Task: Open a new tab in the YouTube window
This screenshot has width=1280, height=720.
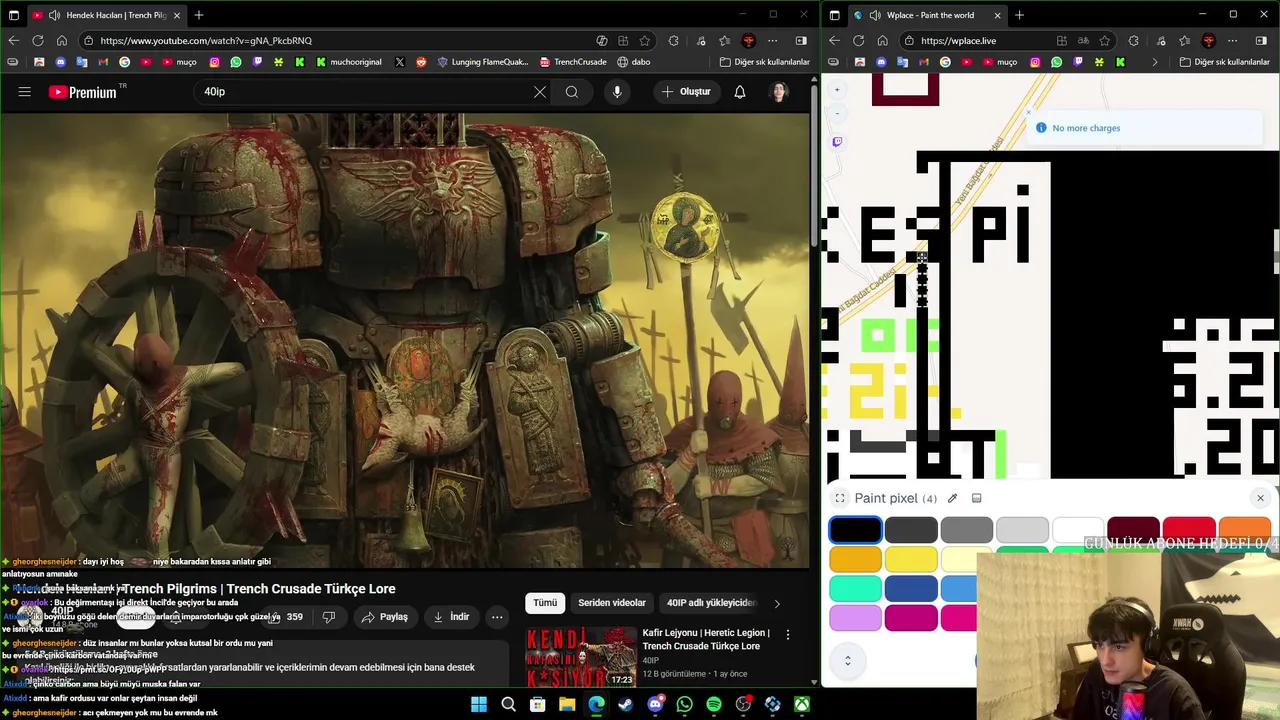Action: click(199, 15)
